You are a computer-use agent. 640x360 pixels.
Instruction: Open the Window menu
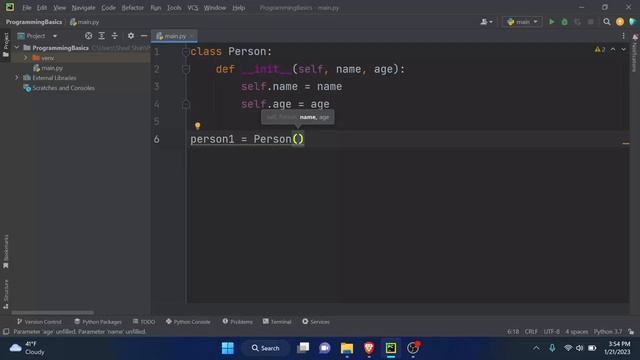215,8
